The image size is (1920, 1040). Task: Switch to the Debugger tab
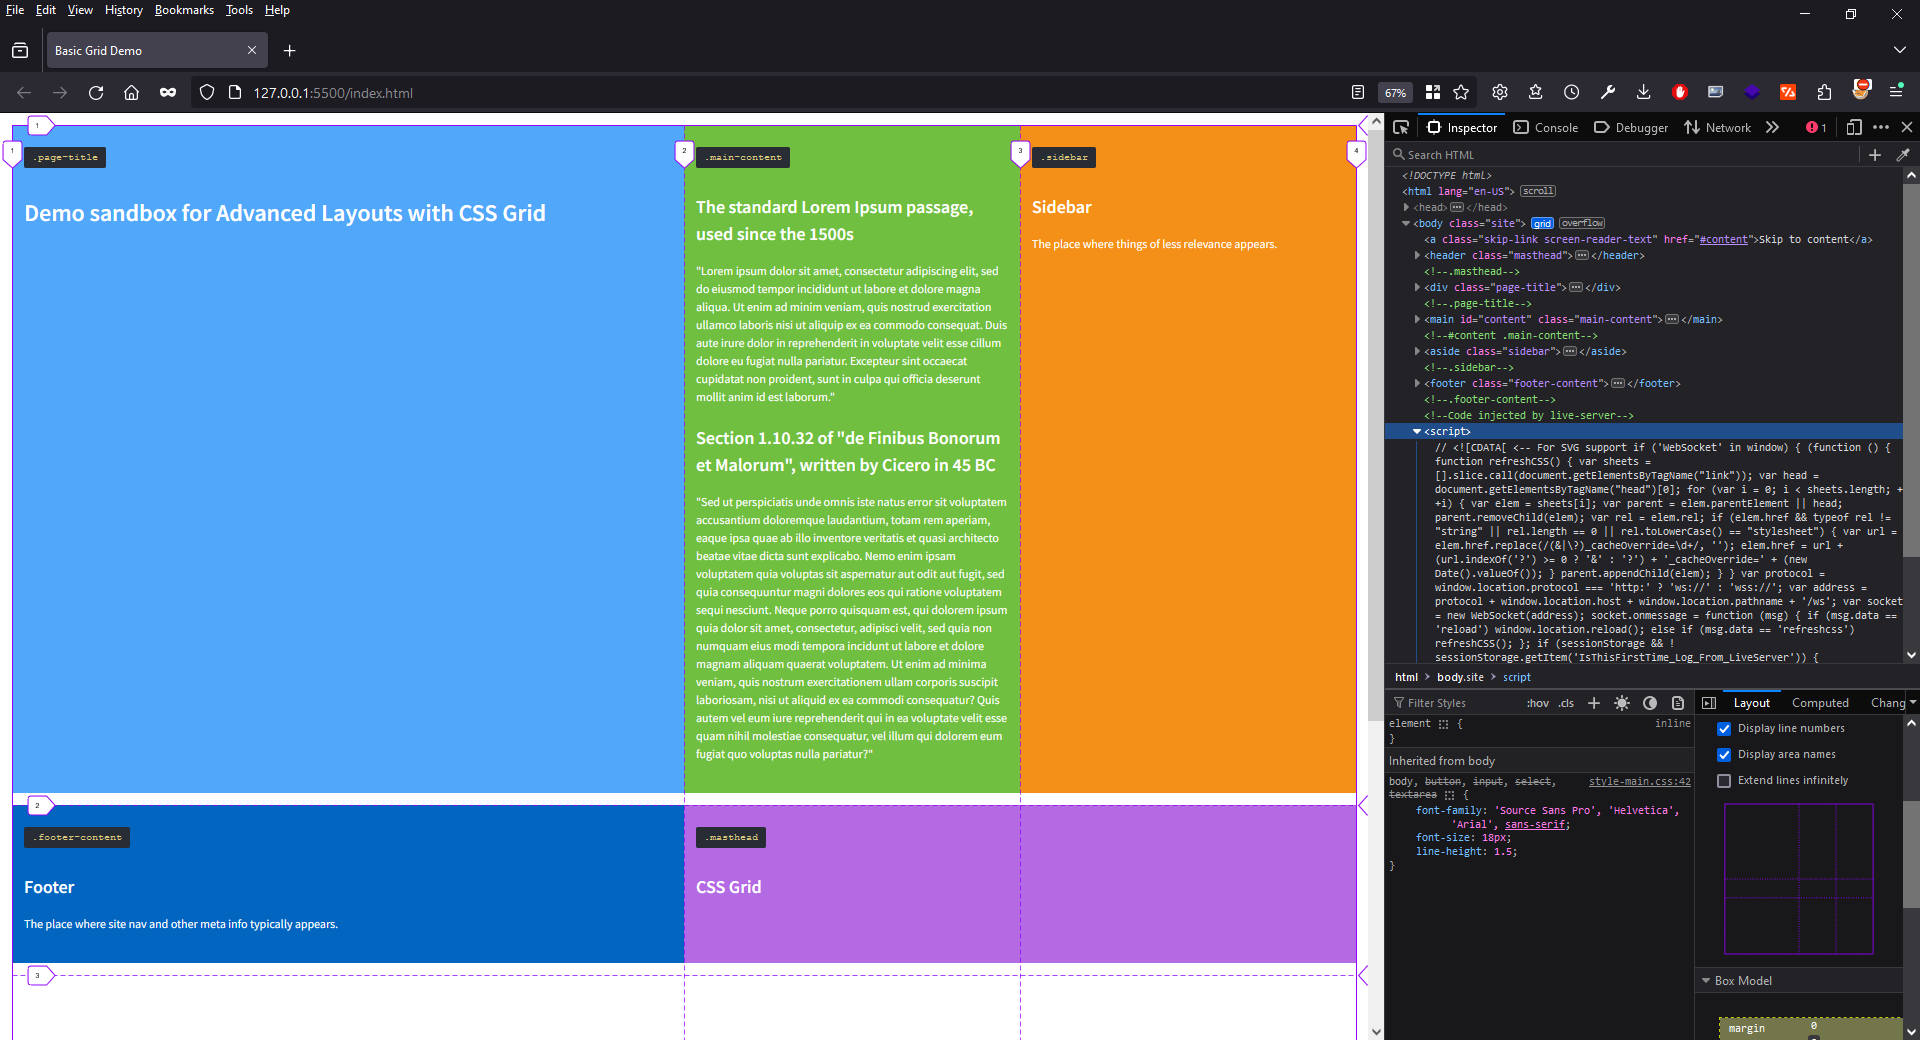[x=1631, y=127]
